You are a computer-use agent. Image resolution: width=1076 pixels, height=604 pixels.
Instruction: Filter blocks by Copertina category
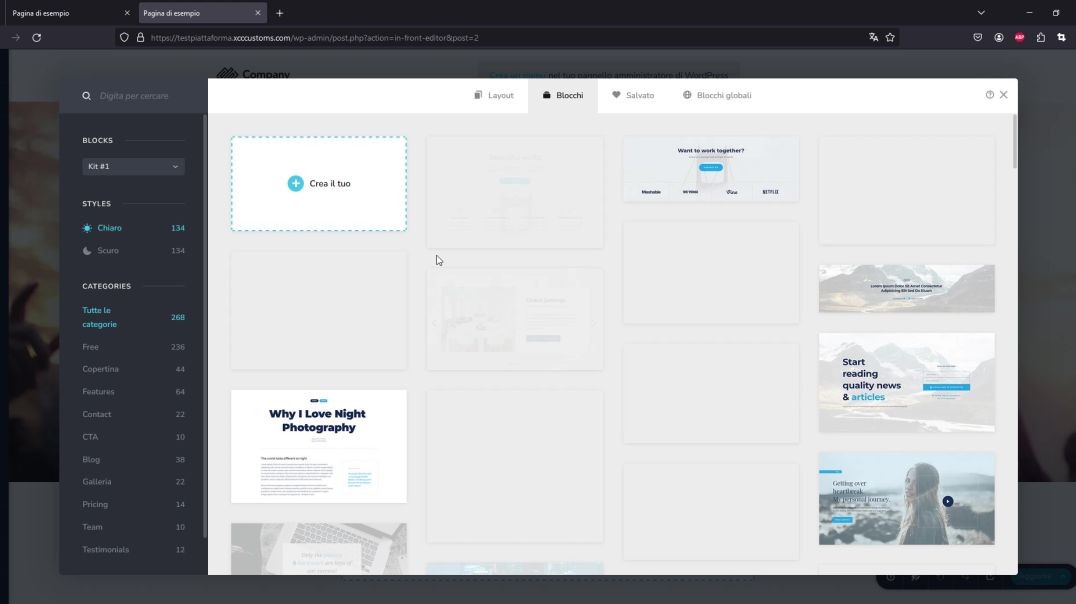tap(133, 369)
